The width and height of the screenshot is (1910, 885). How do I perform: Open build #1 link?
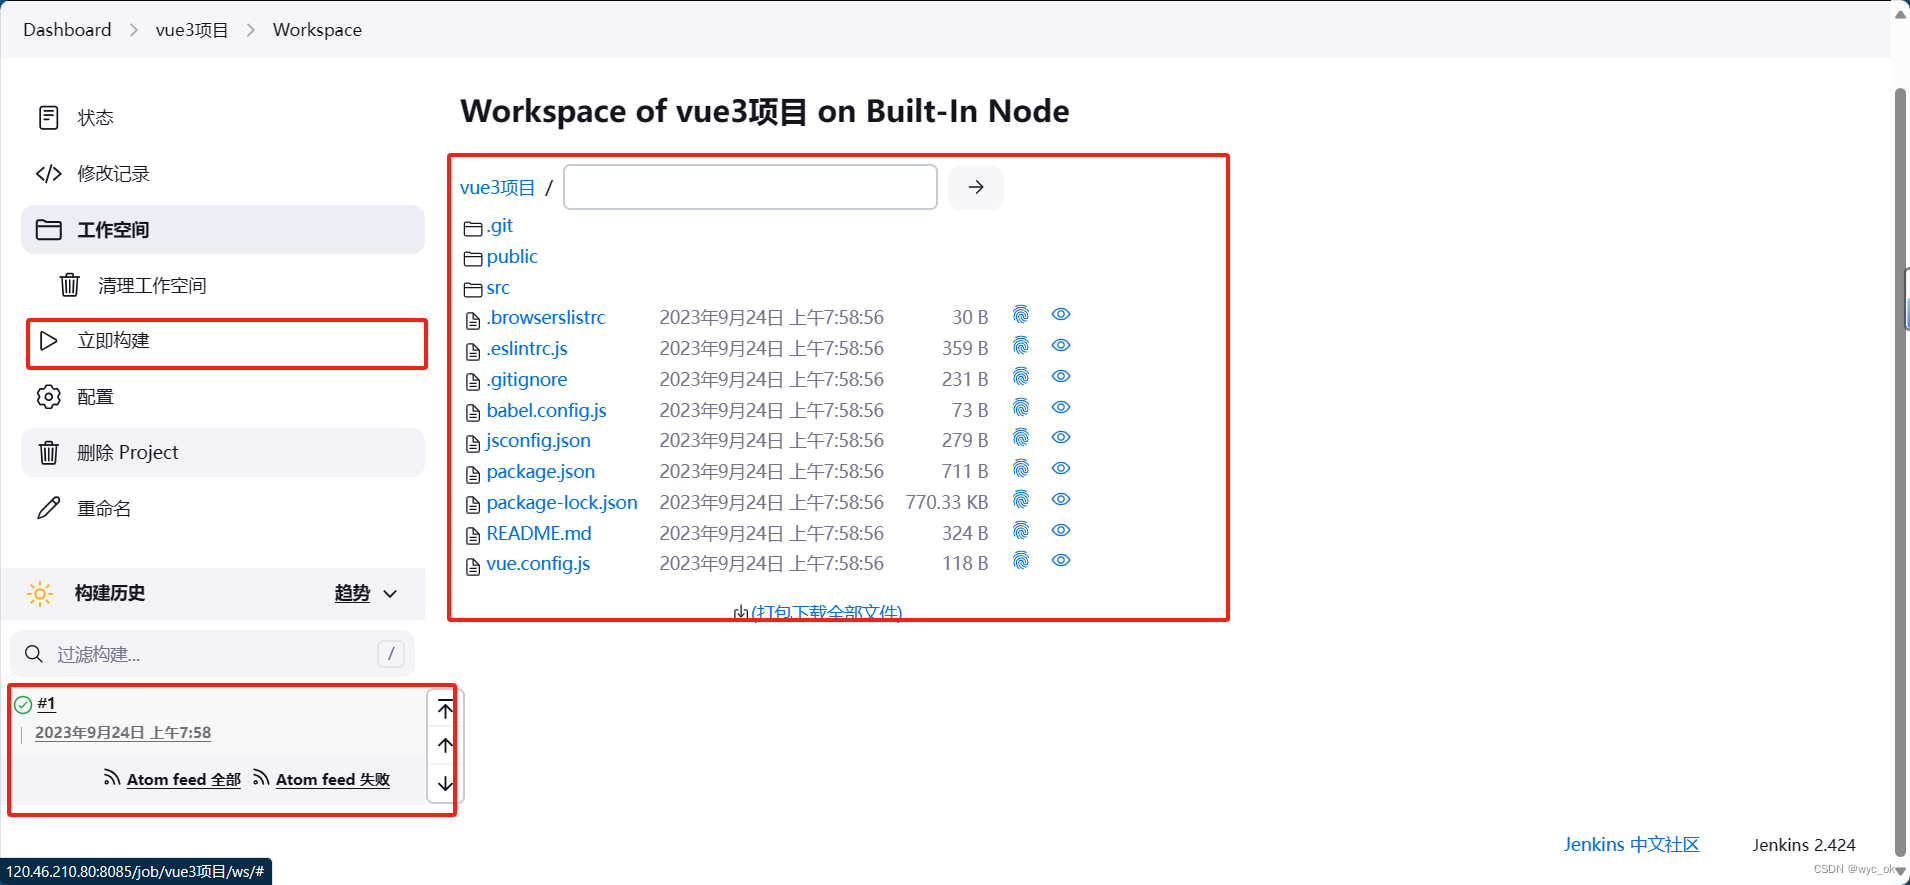tap(46, 704)
